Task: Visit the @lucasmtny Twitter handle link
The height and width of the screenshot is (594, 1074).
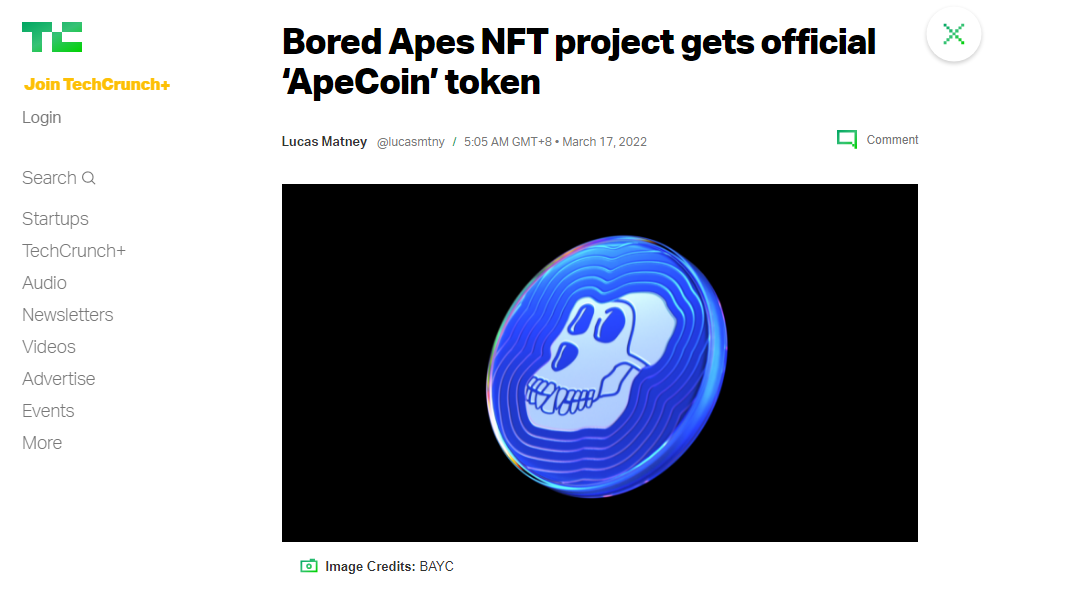Action: [x=410, y=142]
